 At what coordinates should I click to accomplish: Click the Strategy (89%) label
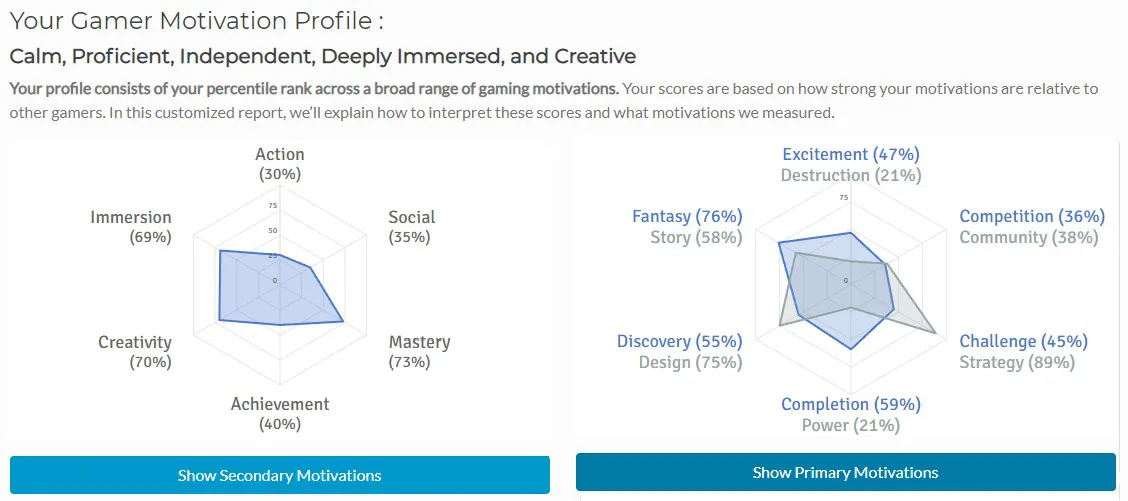tap(1017, 362)
